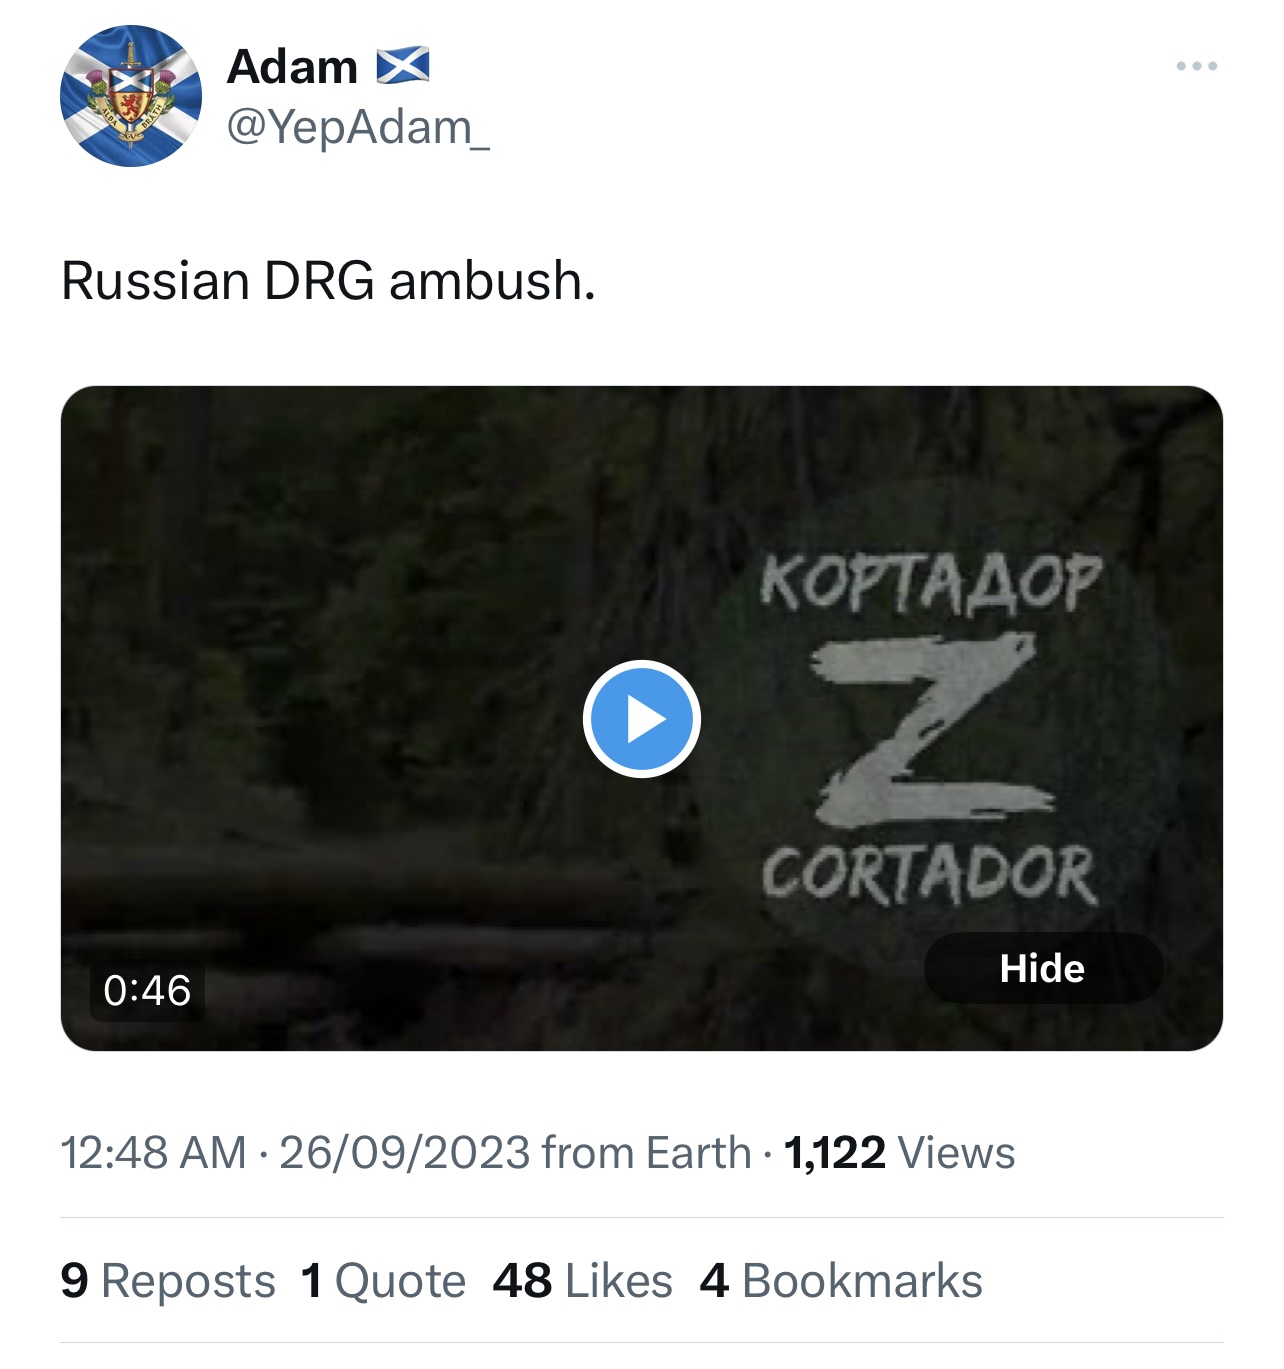
Task: Open the three-dot more options menu
Action: click(1196, 66)
